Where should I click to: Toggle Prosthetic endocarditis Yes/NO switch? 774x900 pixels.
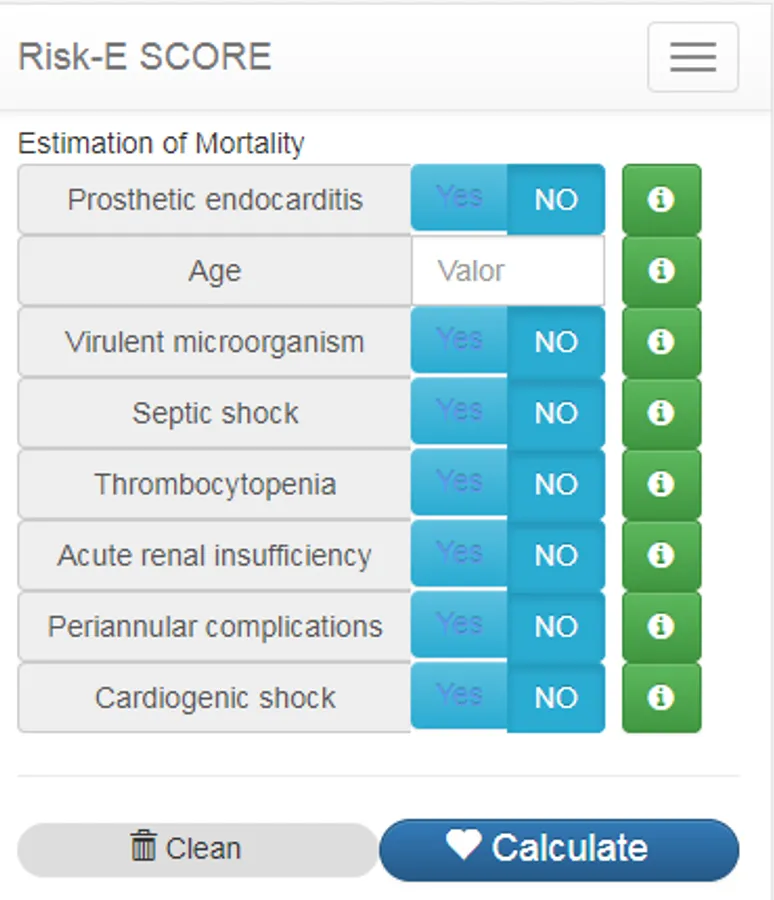click(508, 200)
